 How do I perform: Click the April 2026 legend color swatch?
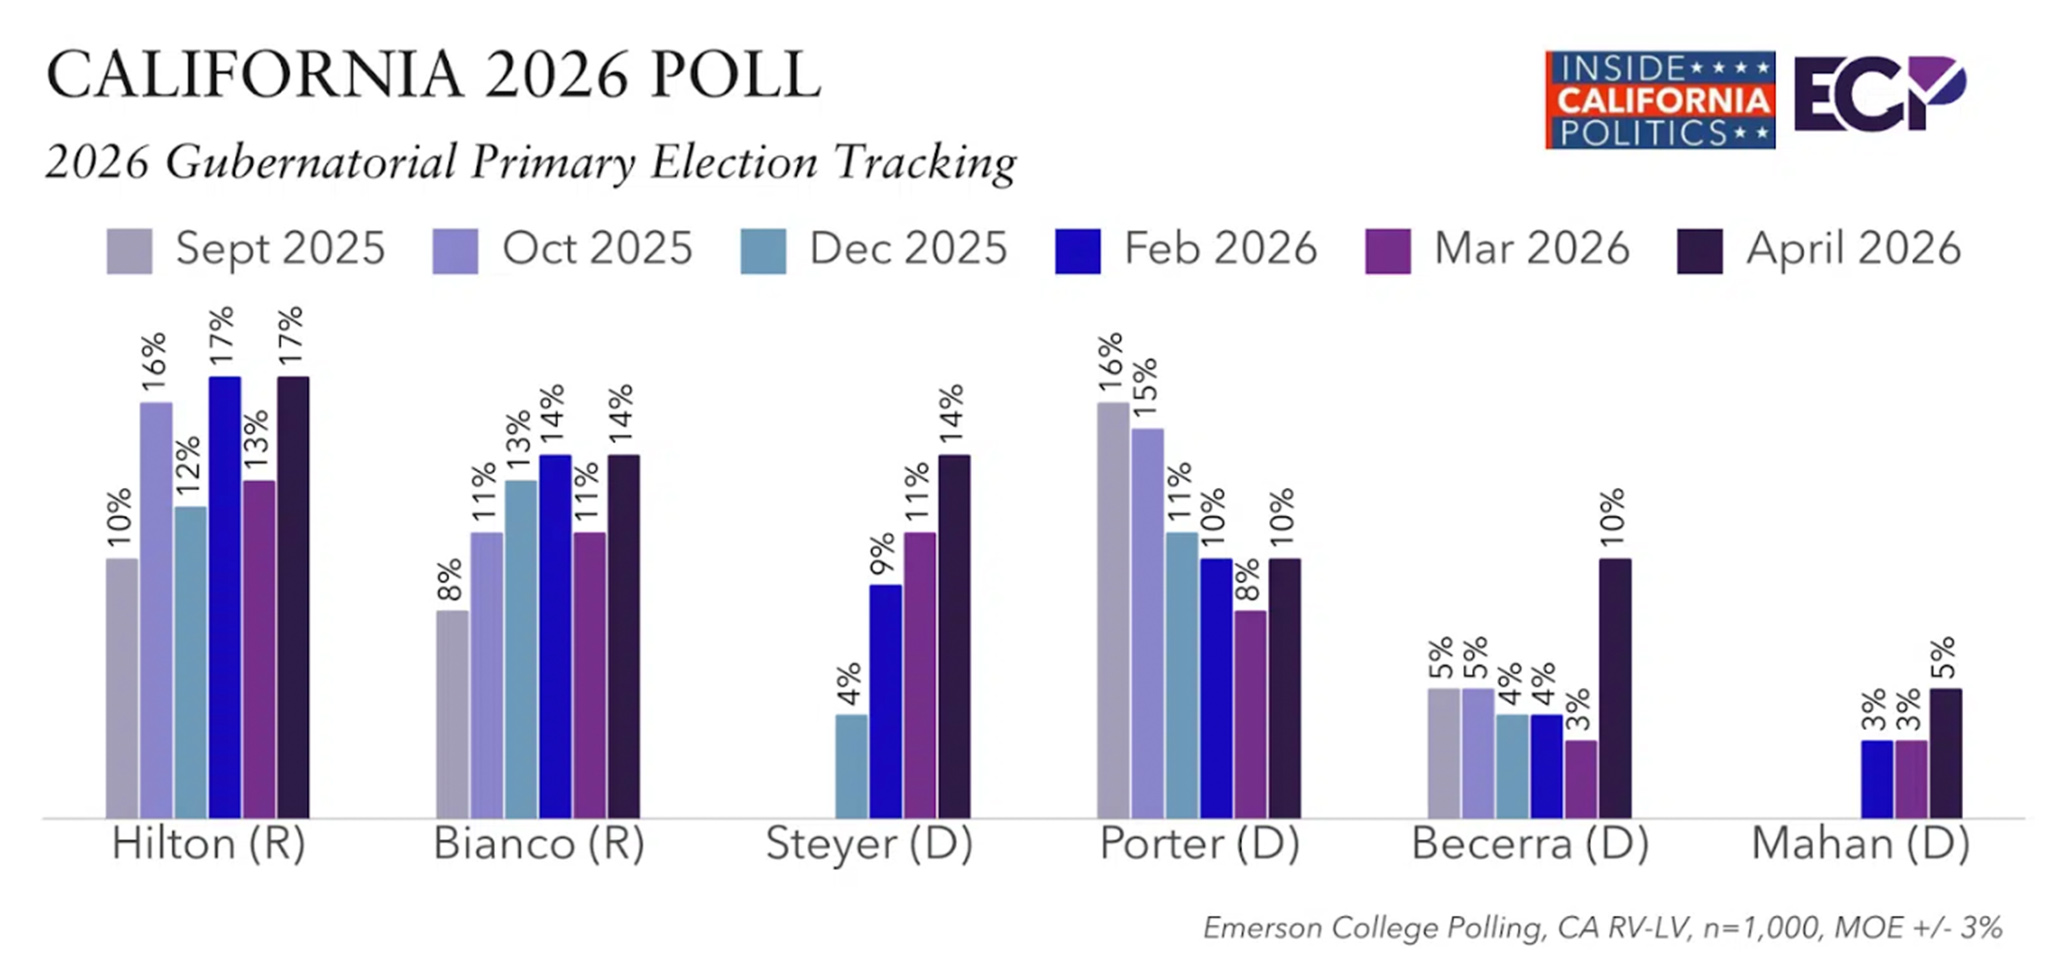(1699, 250)
